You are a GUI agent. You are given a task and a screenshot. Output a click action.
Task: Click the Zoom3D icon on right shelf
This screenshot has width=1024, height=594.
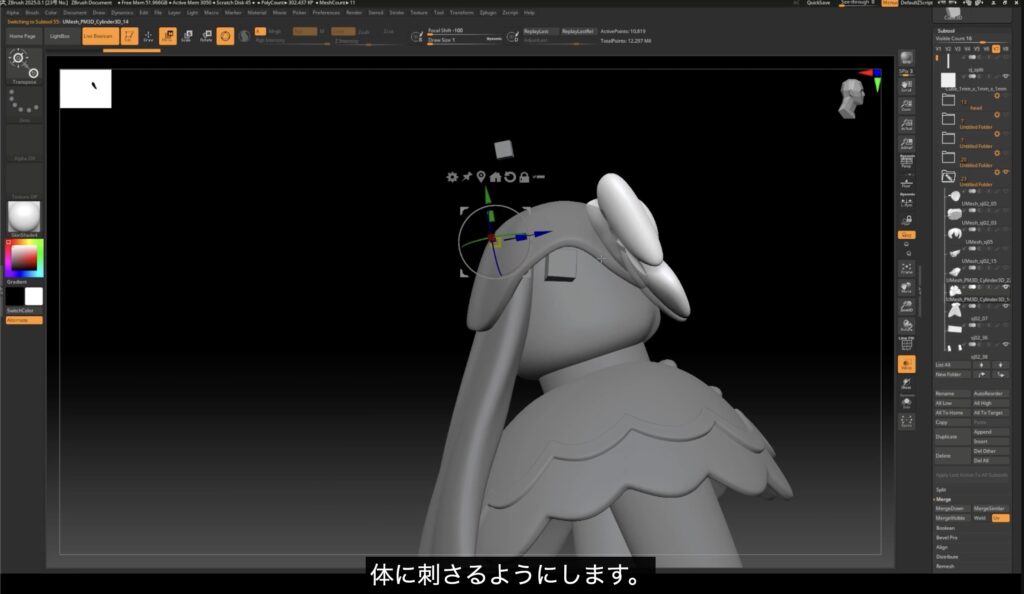point(906,306)
